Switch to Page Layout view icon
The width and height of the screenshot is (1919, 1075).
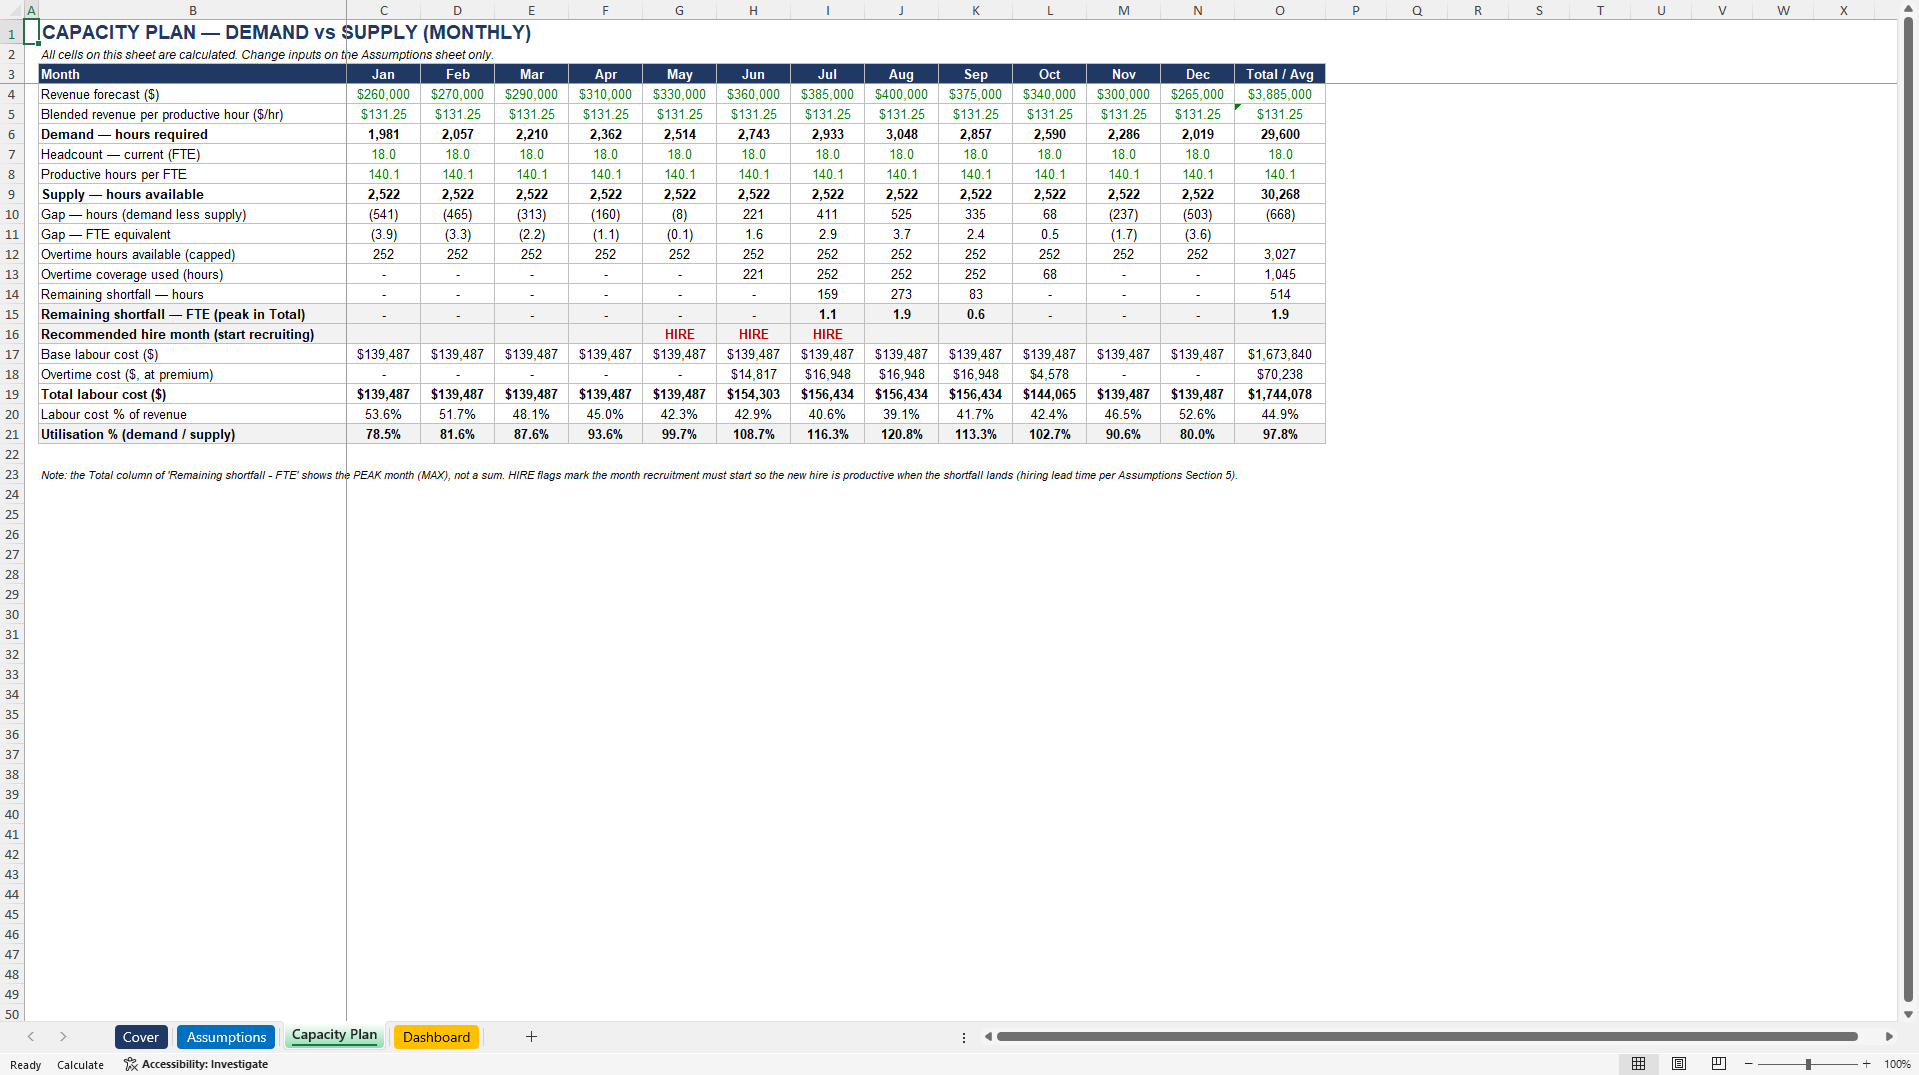[1679, 1064]
